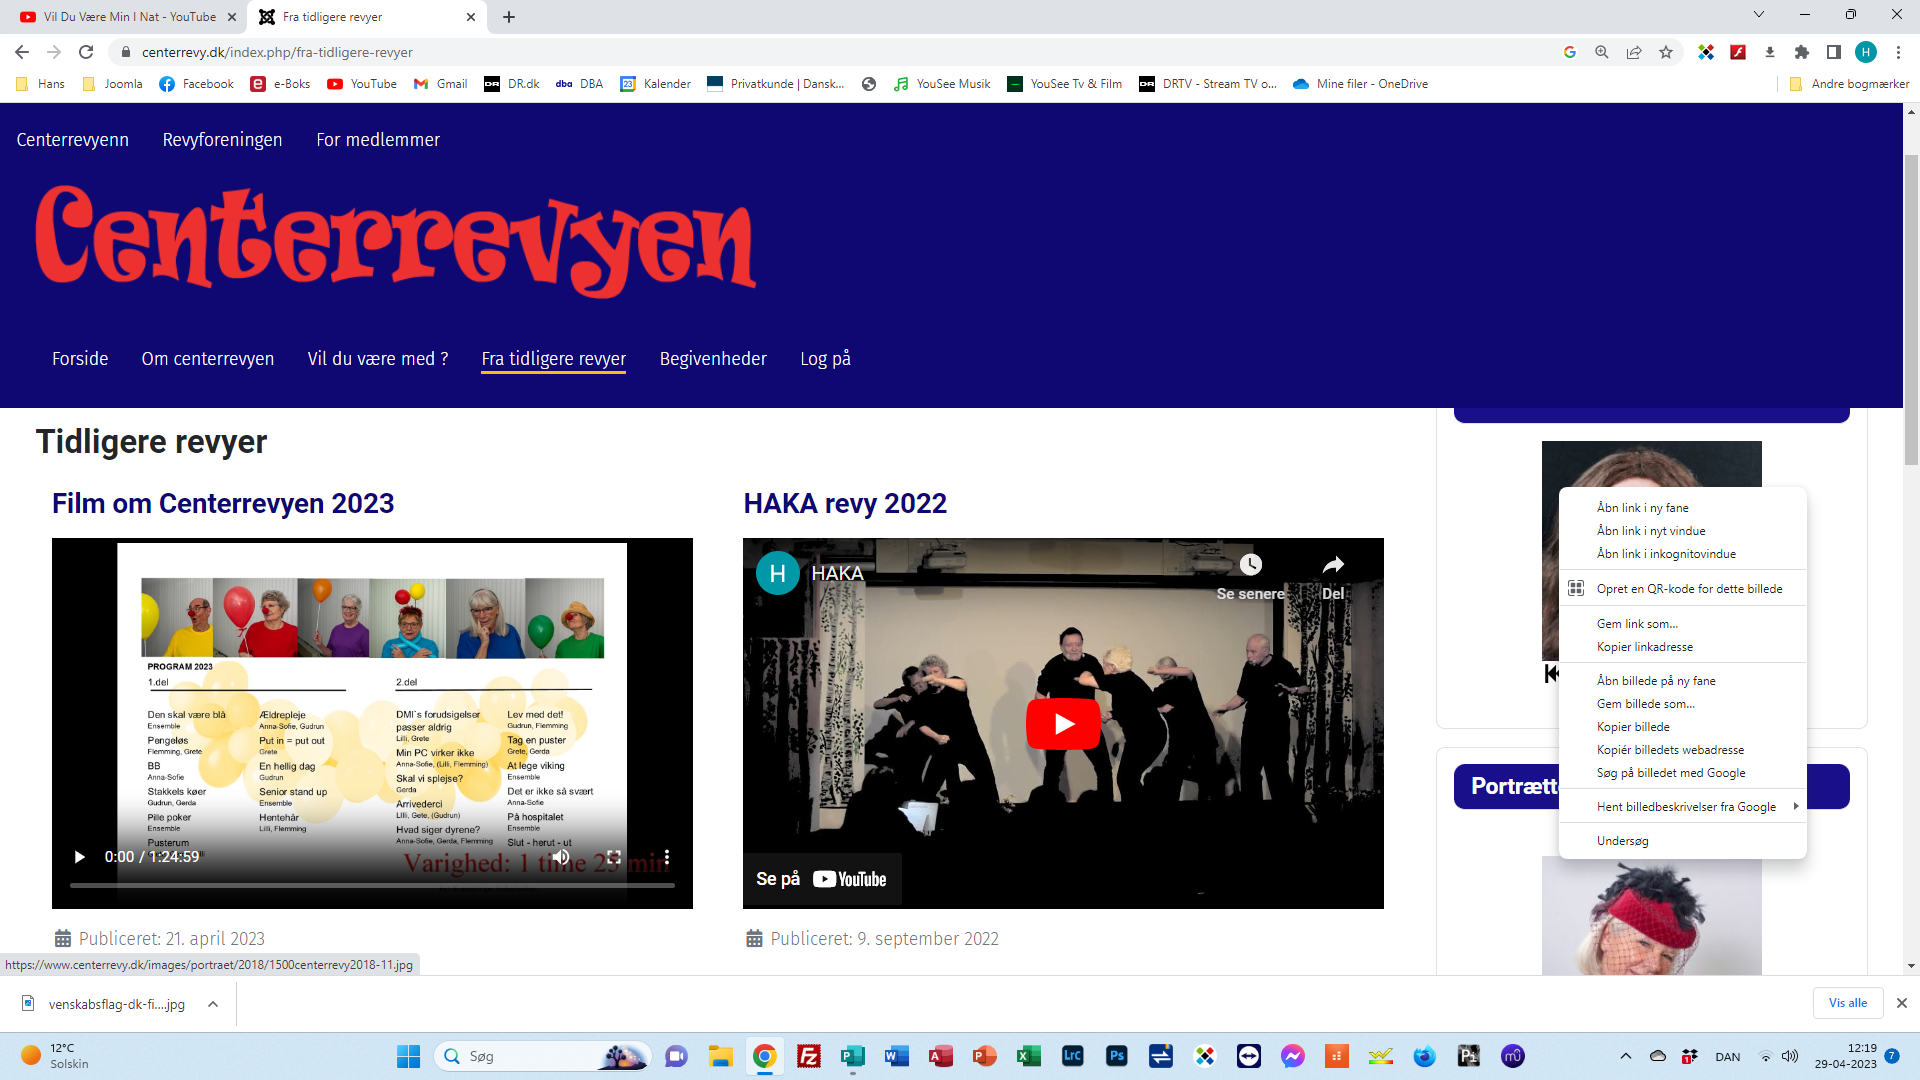Click Se på YouTube button
The image size is (1920, 1080).
click(x=821, y=879)
